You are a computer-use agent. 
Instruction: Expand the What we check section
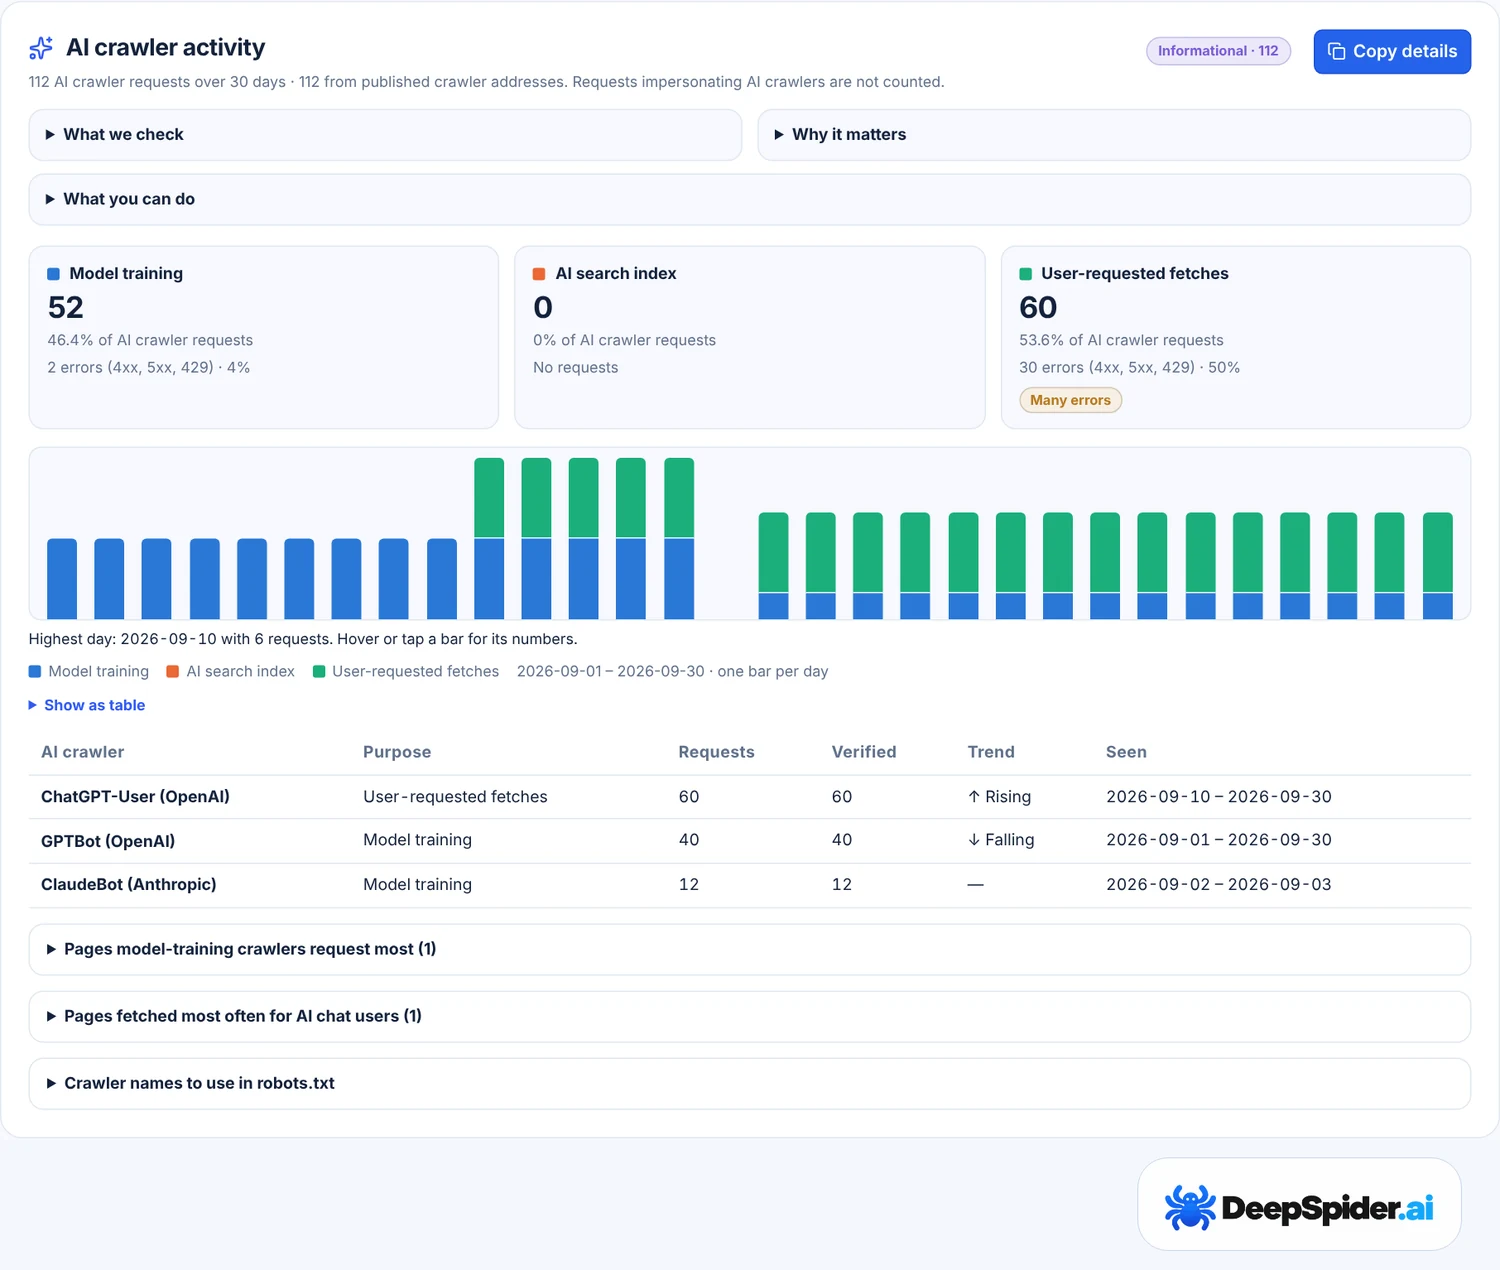pos(385,135)
